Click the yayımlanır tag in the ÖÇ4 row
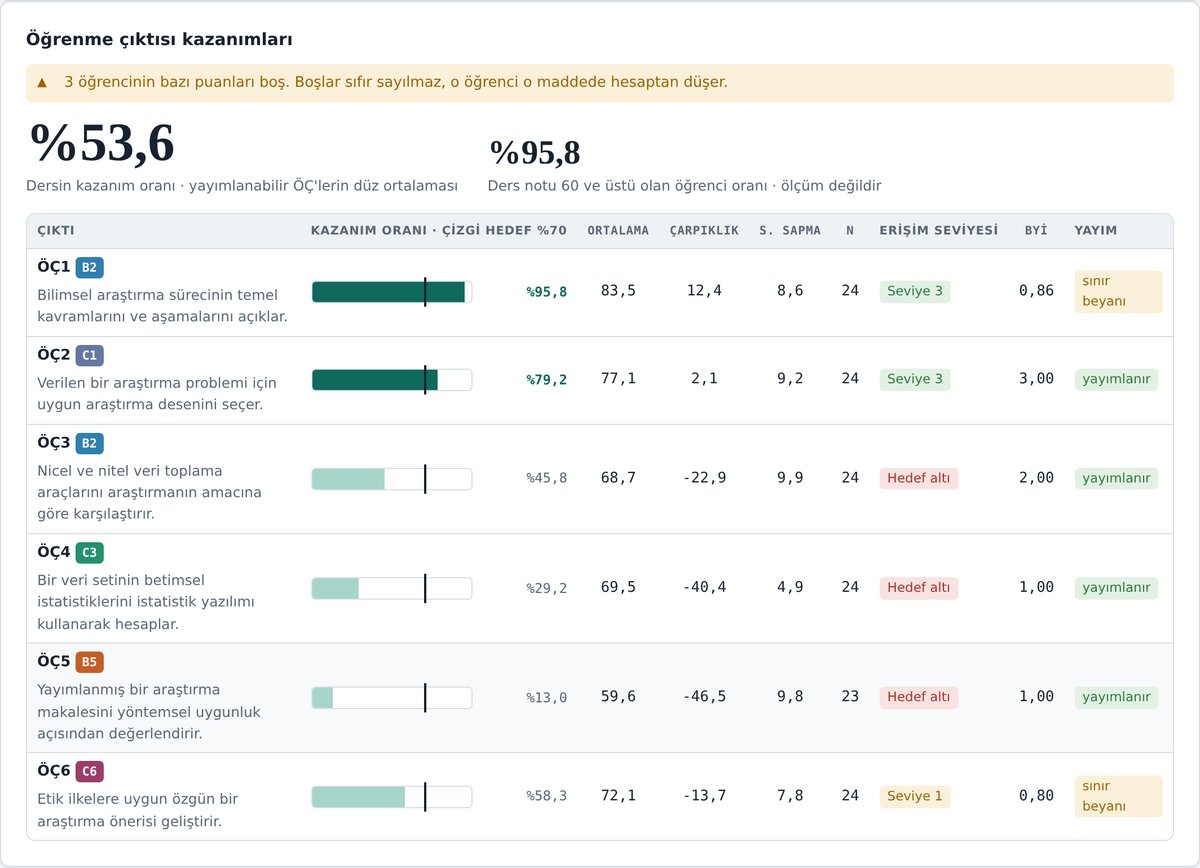The width and height of the screenshot is (1200, 868). pos(1116,588)
